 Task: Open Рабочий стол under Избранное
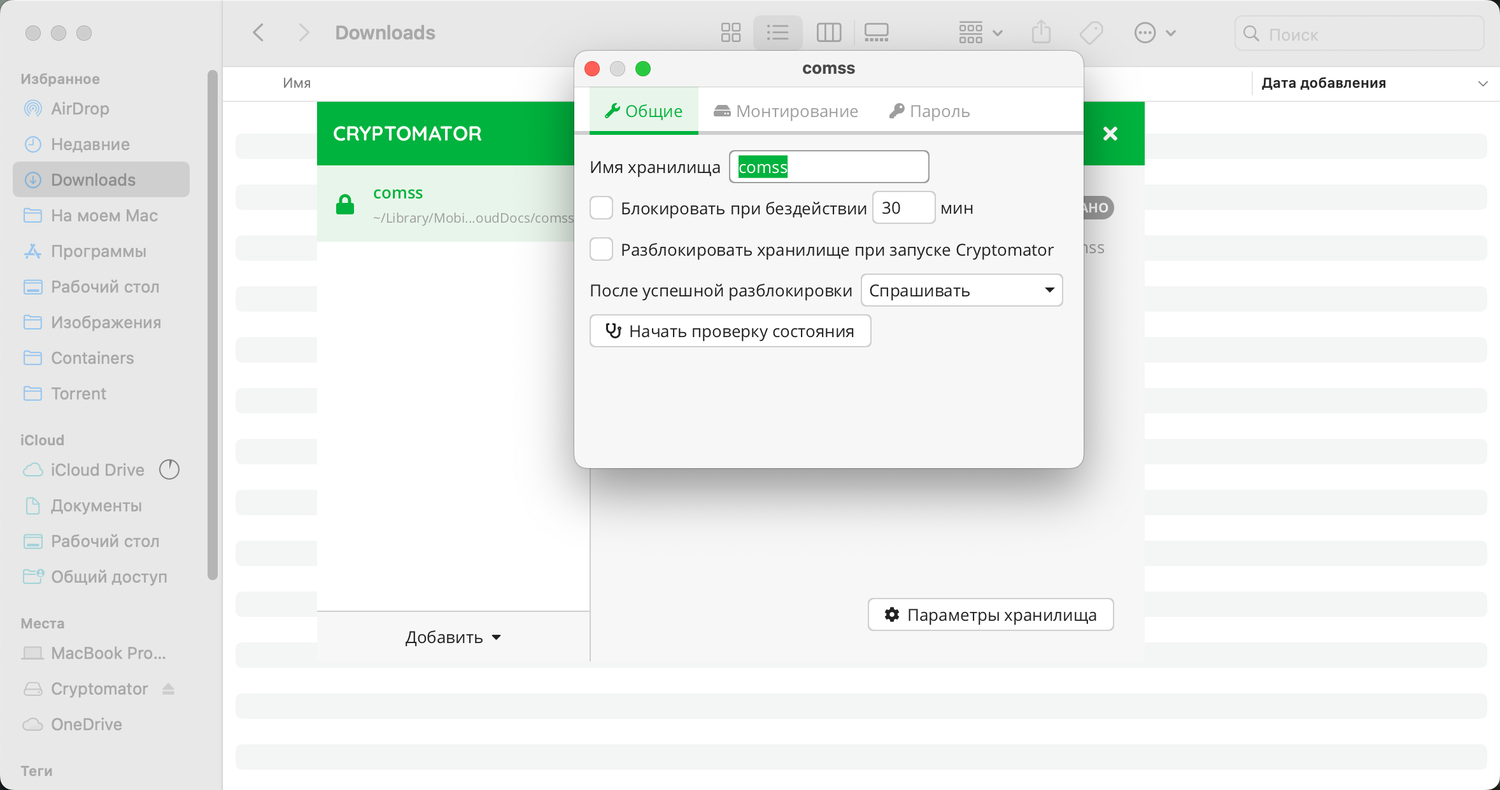click(x=101, y=287)
